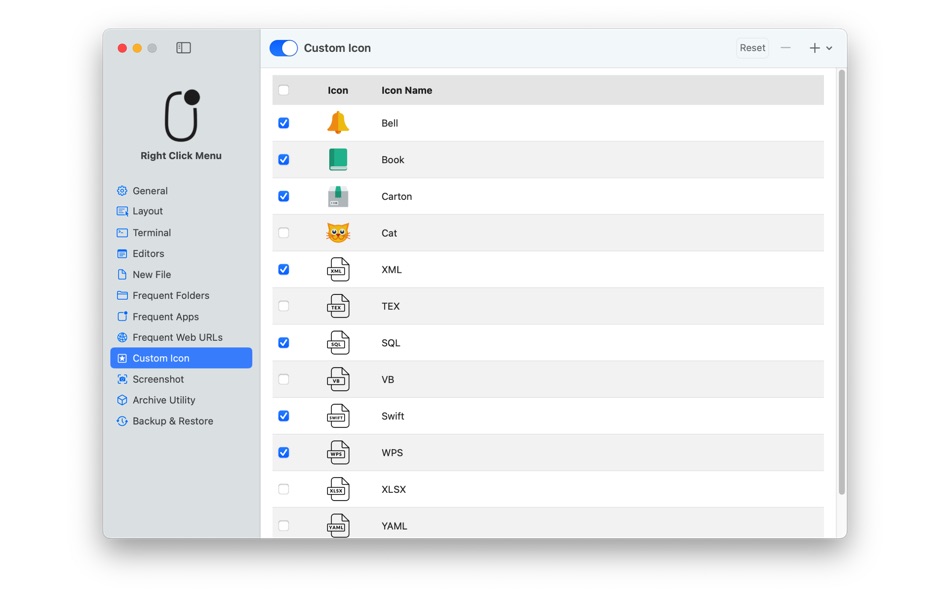Open Backup & Restore section
Screen dimensions: 950x594
[181, 421]
